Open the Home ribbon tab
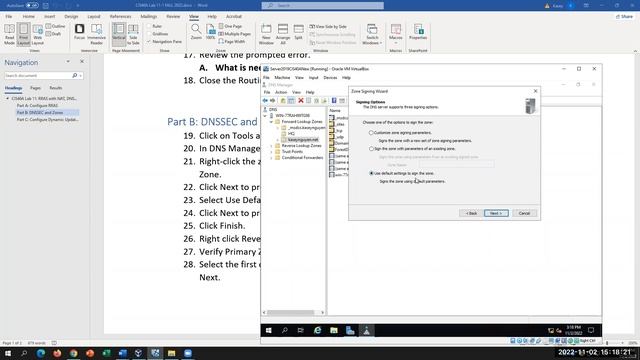The image size is (640, 360). coord(29,16)
